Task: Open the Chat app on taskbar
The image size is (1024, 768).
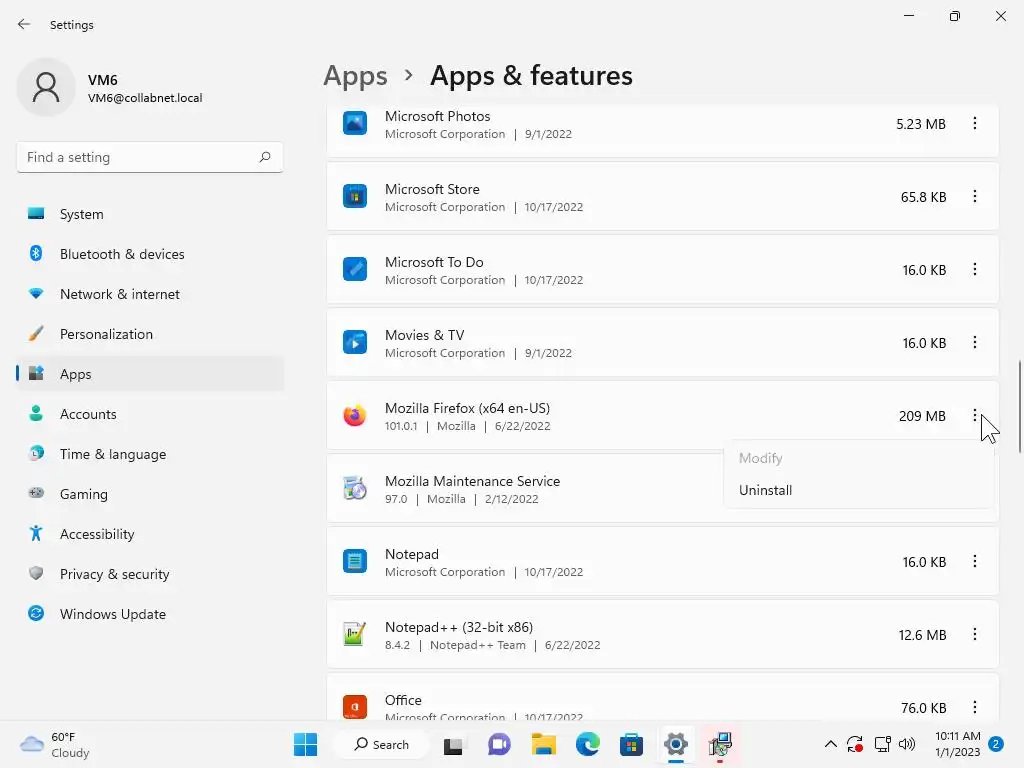Action: tap(499, 744)
